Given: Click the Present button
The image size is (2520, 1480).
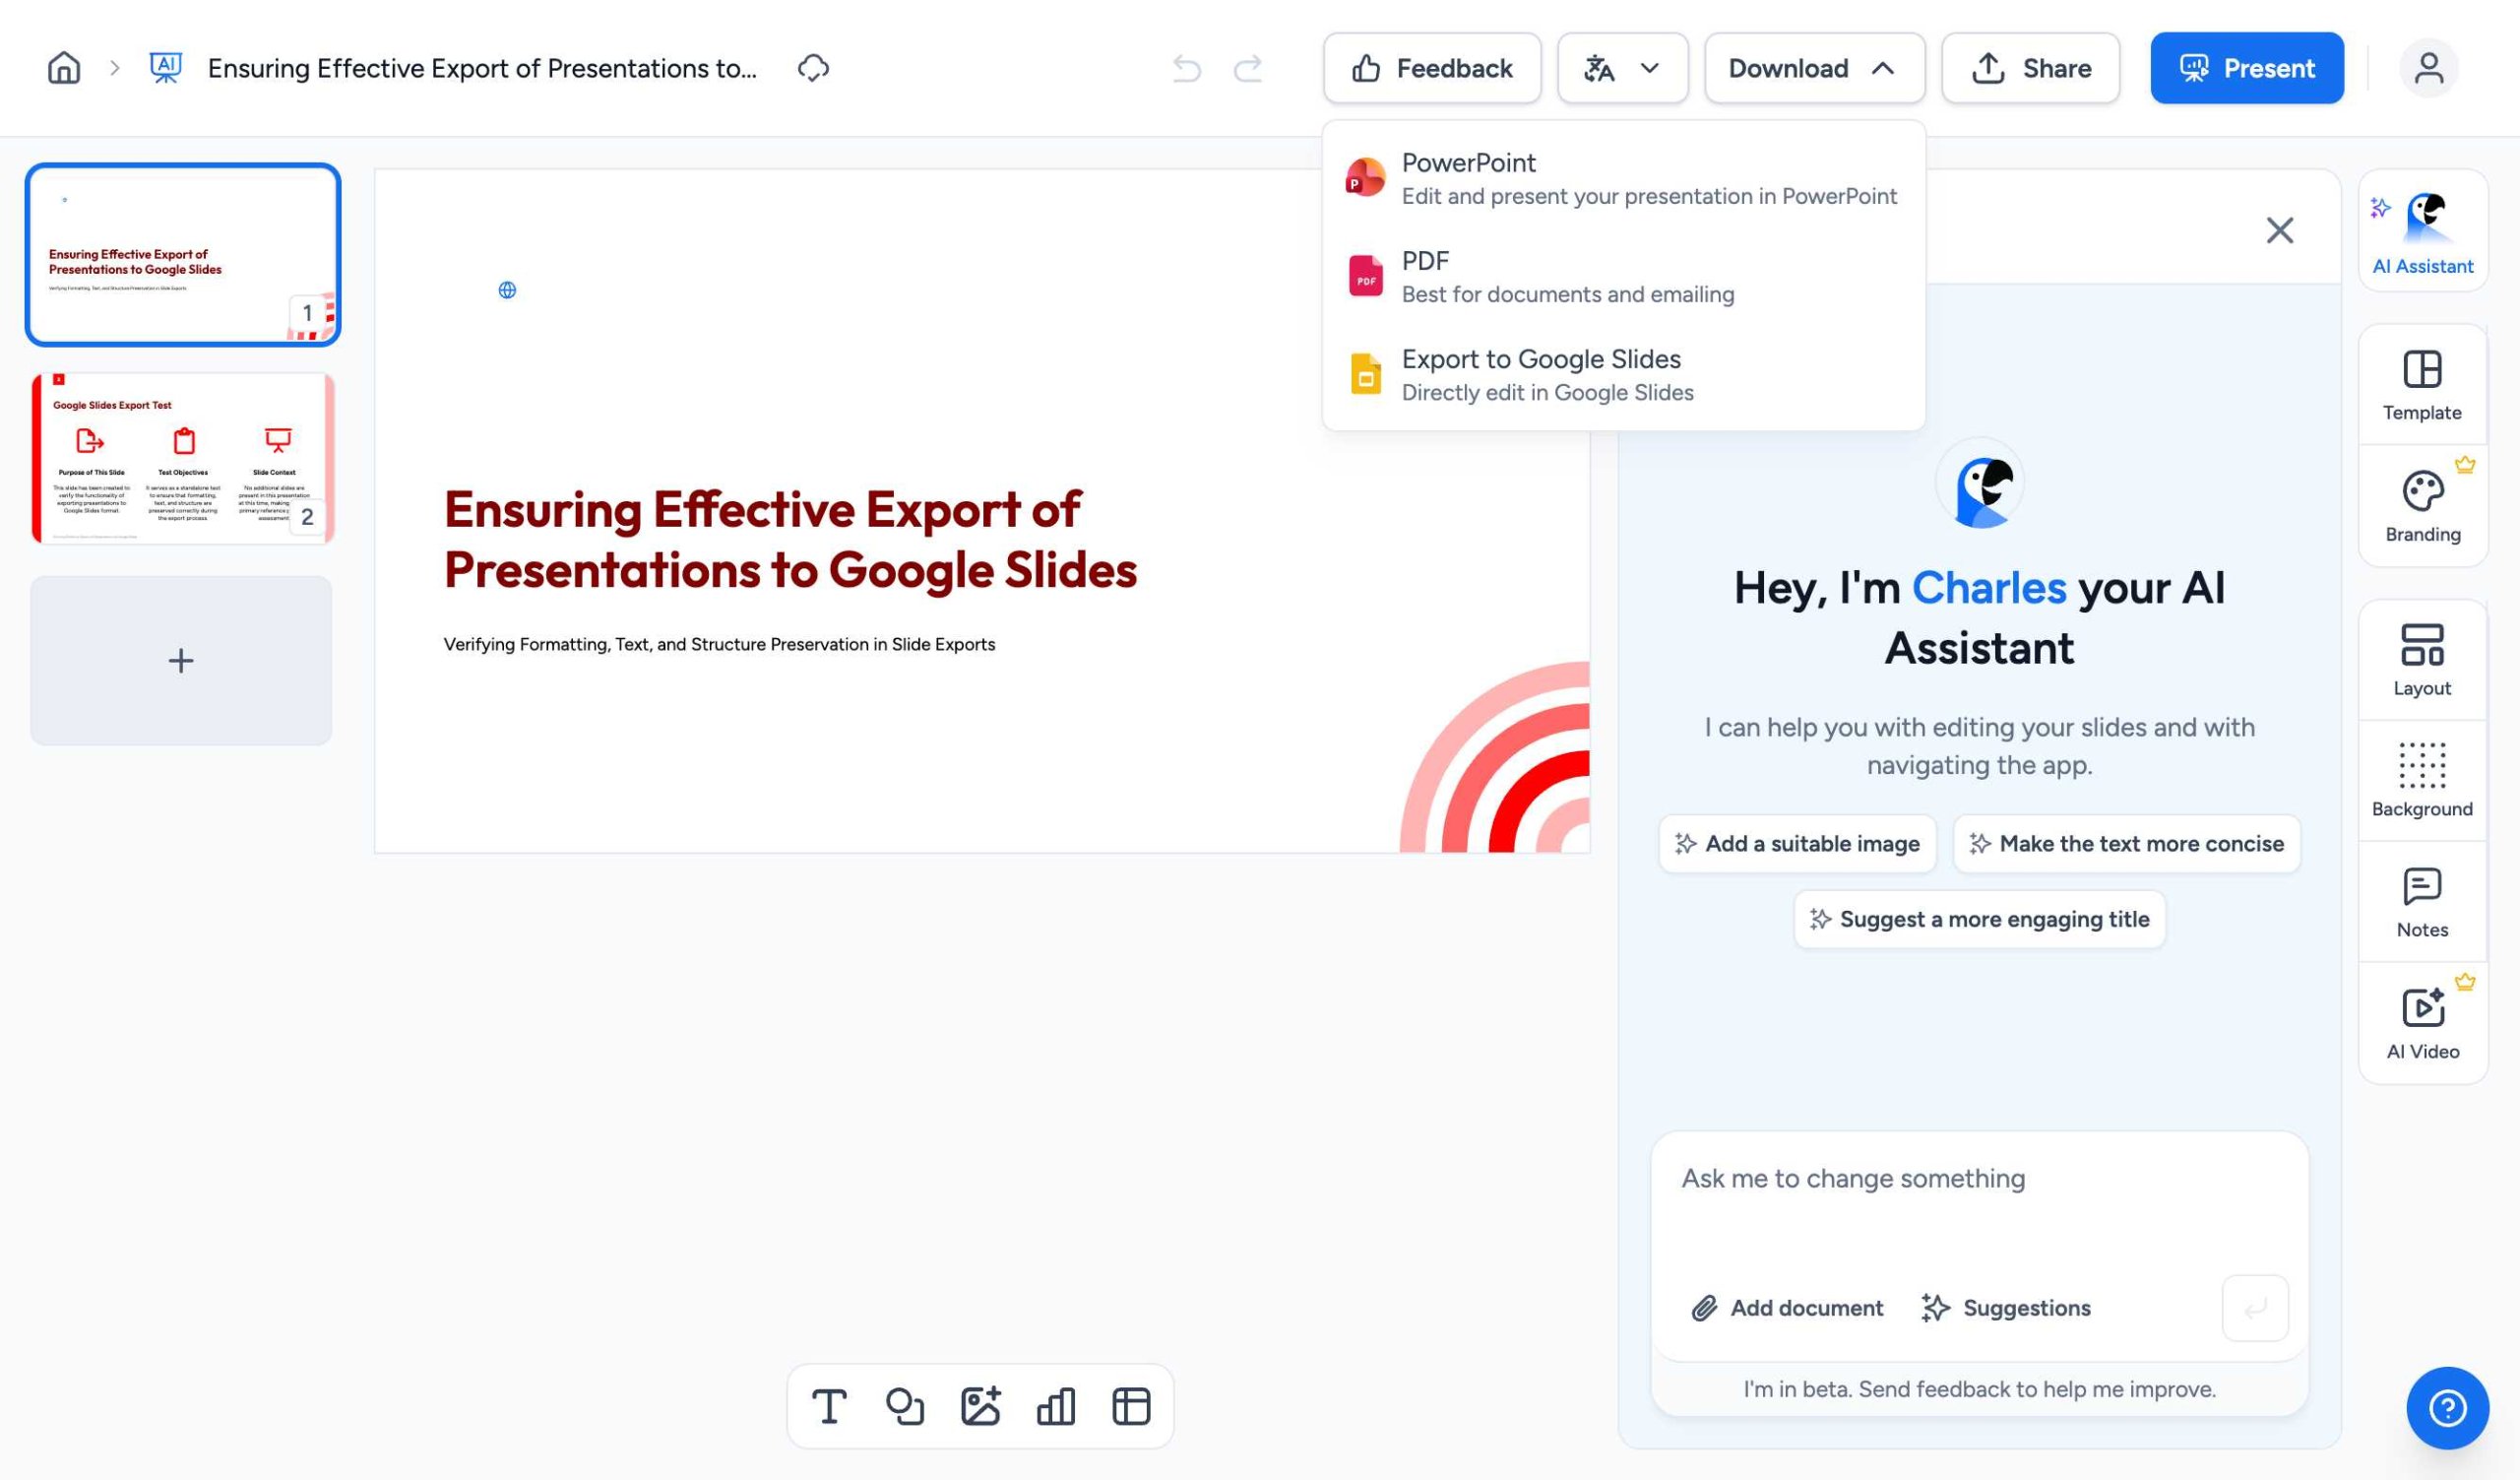Looking at the screenshot, I should click(x=2246, y=68).
